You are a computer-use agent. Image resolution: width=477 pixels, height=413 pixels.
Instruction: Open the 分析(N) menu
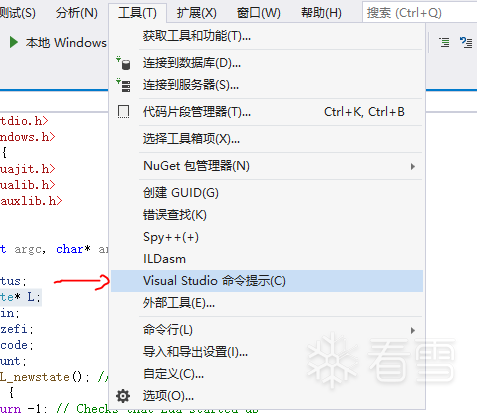coord(77,13)
